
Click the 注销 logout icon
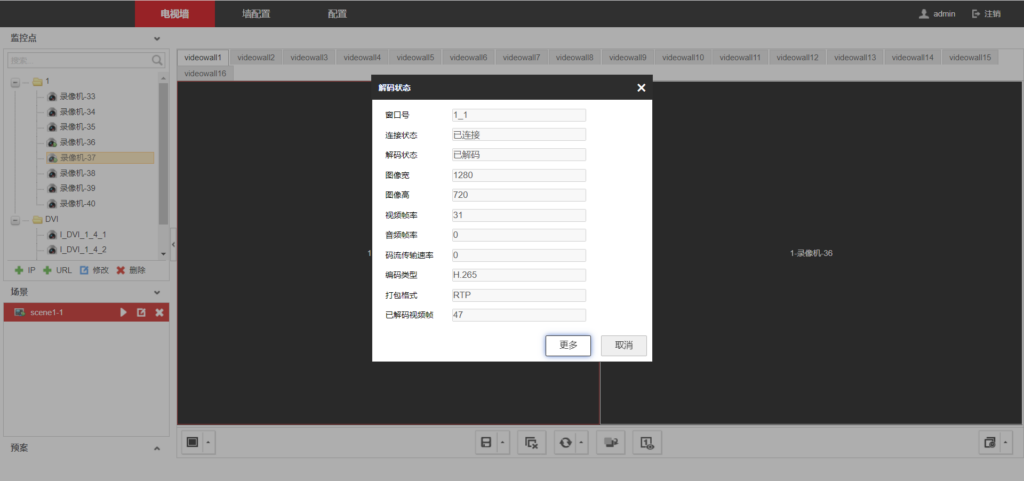[976, 14]
